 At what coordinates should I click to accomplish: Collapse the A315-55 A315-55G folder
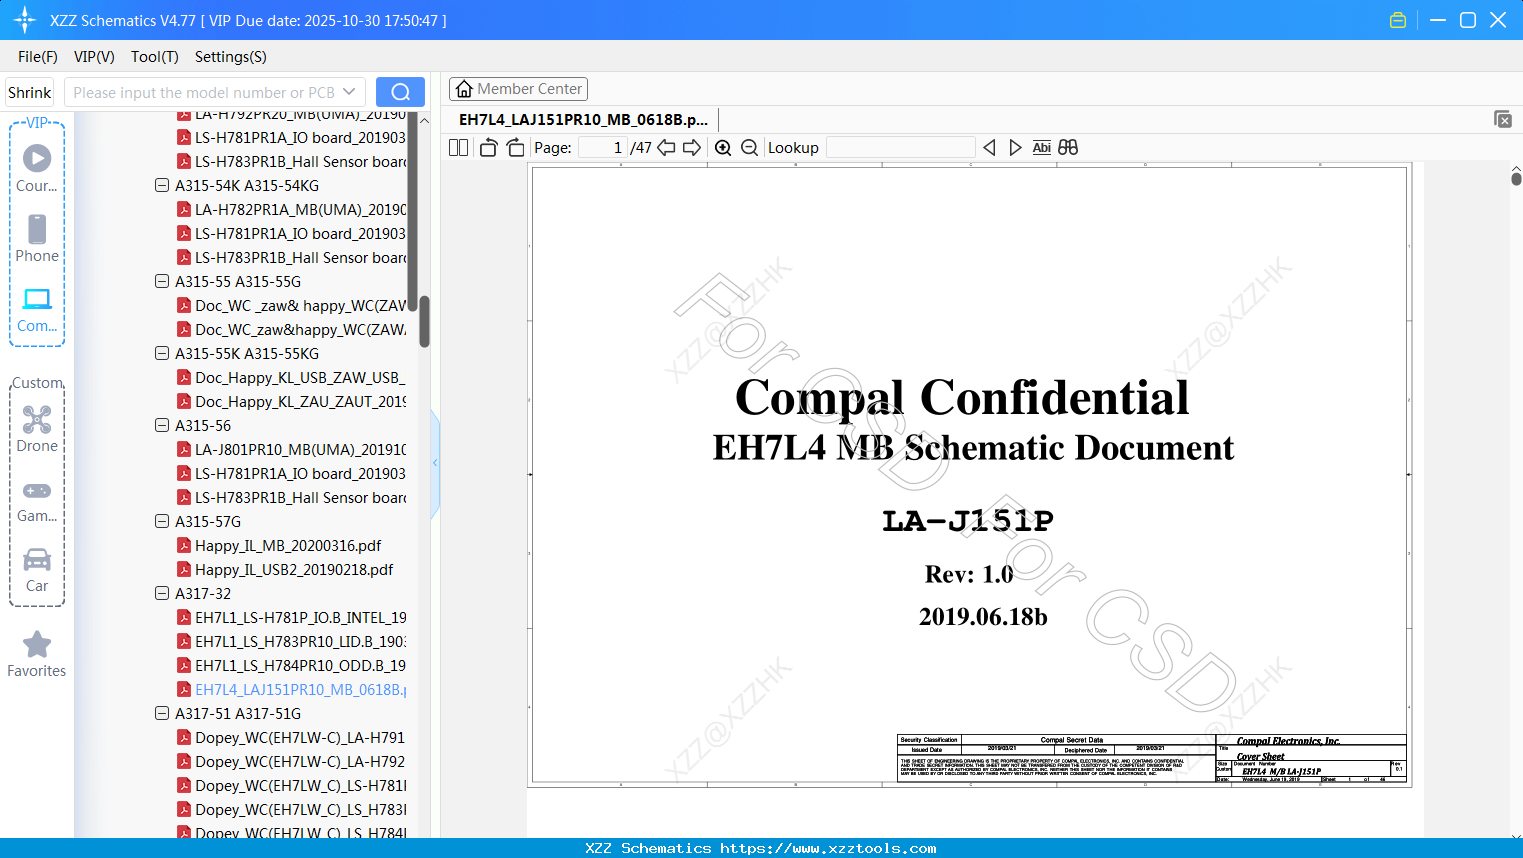tap(162, 282)
